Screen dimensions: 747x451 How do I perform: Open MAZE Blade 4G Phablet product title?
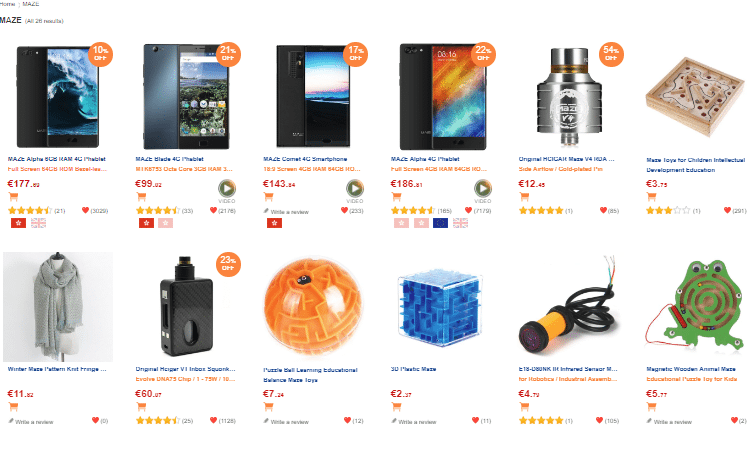coord(169,159)
